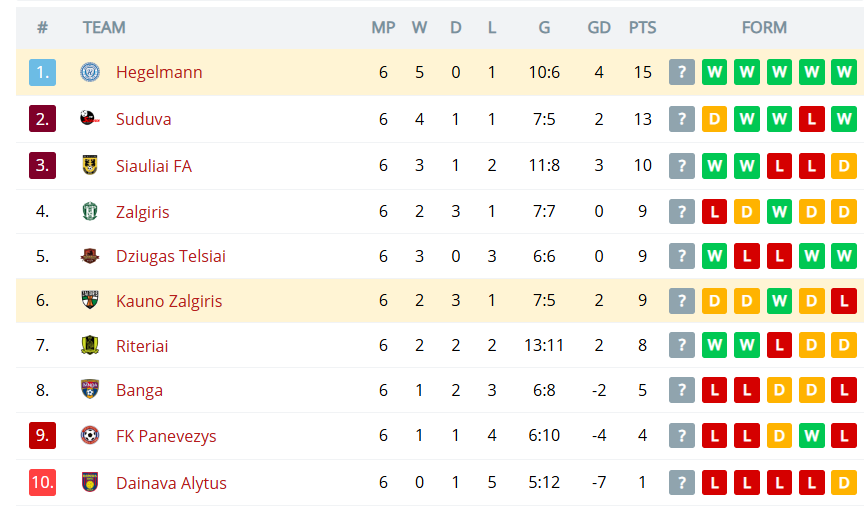Click the FK Panevezys football logo
Image resolution: width=868 pixels, height=517 pixels.
coord(90,436)
